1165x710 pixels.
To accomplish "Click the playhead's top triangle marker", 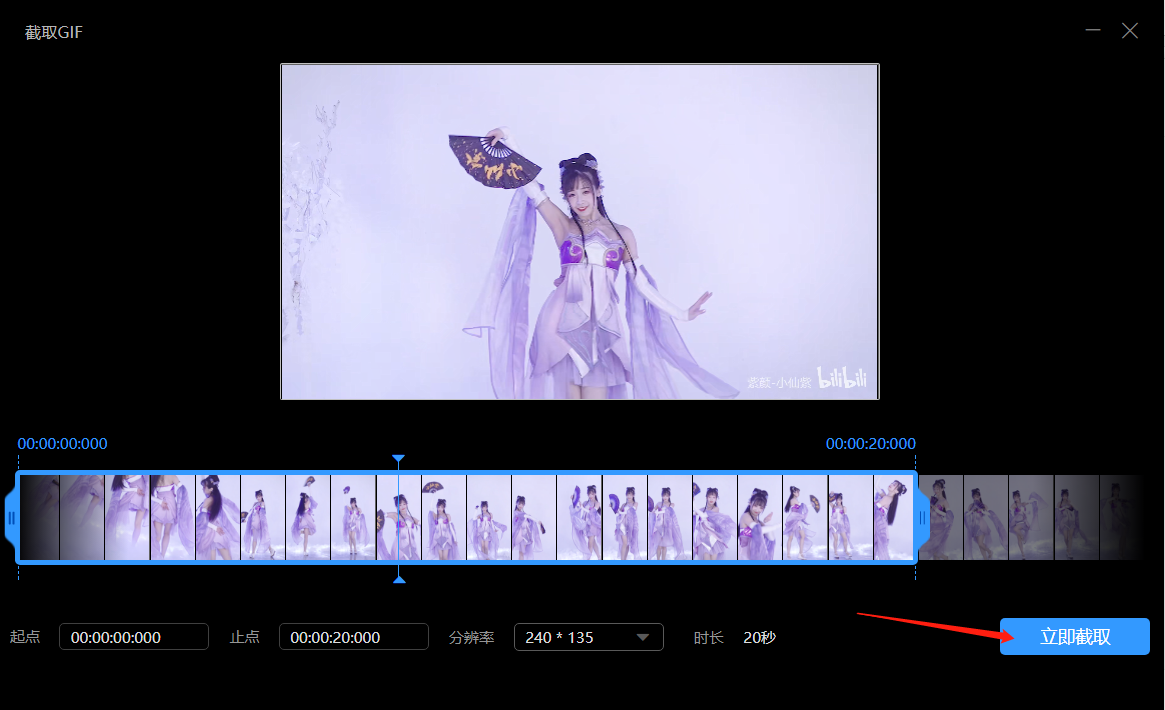I will 398,459.
